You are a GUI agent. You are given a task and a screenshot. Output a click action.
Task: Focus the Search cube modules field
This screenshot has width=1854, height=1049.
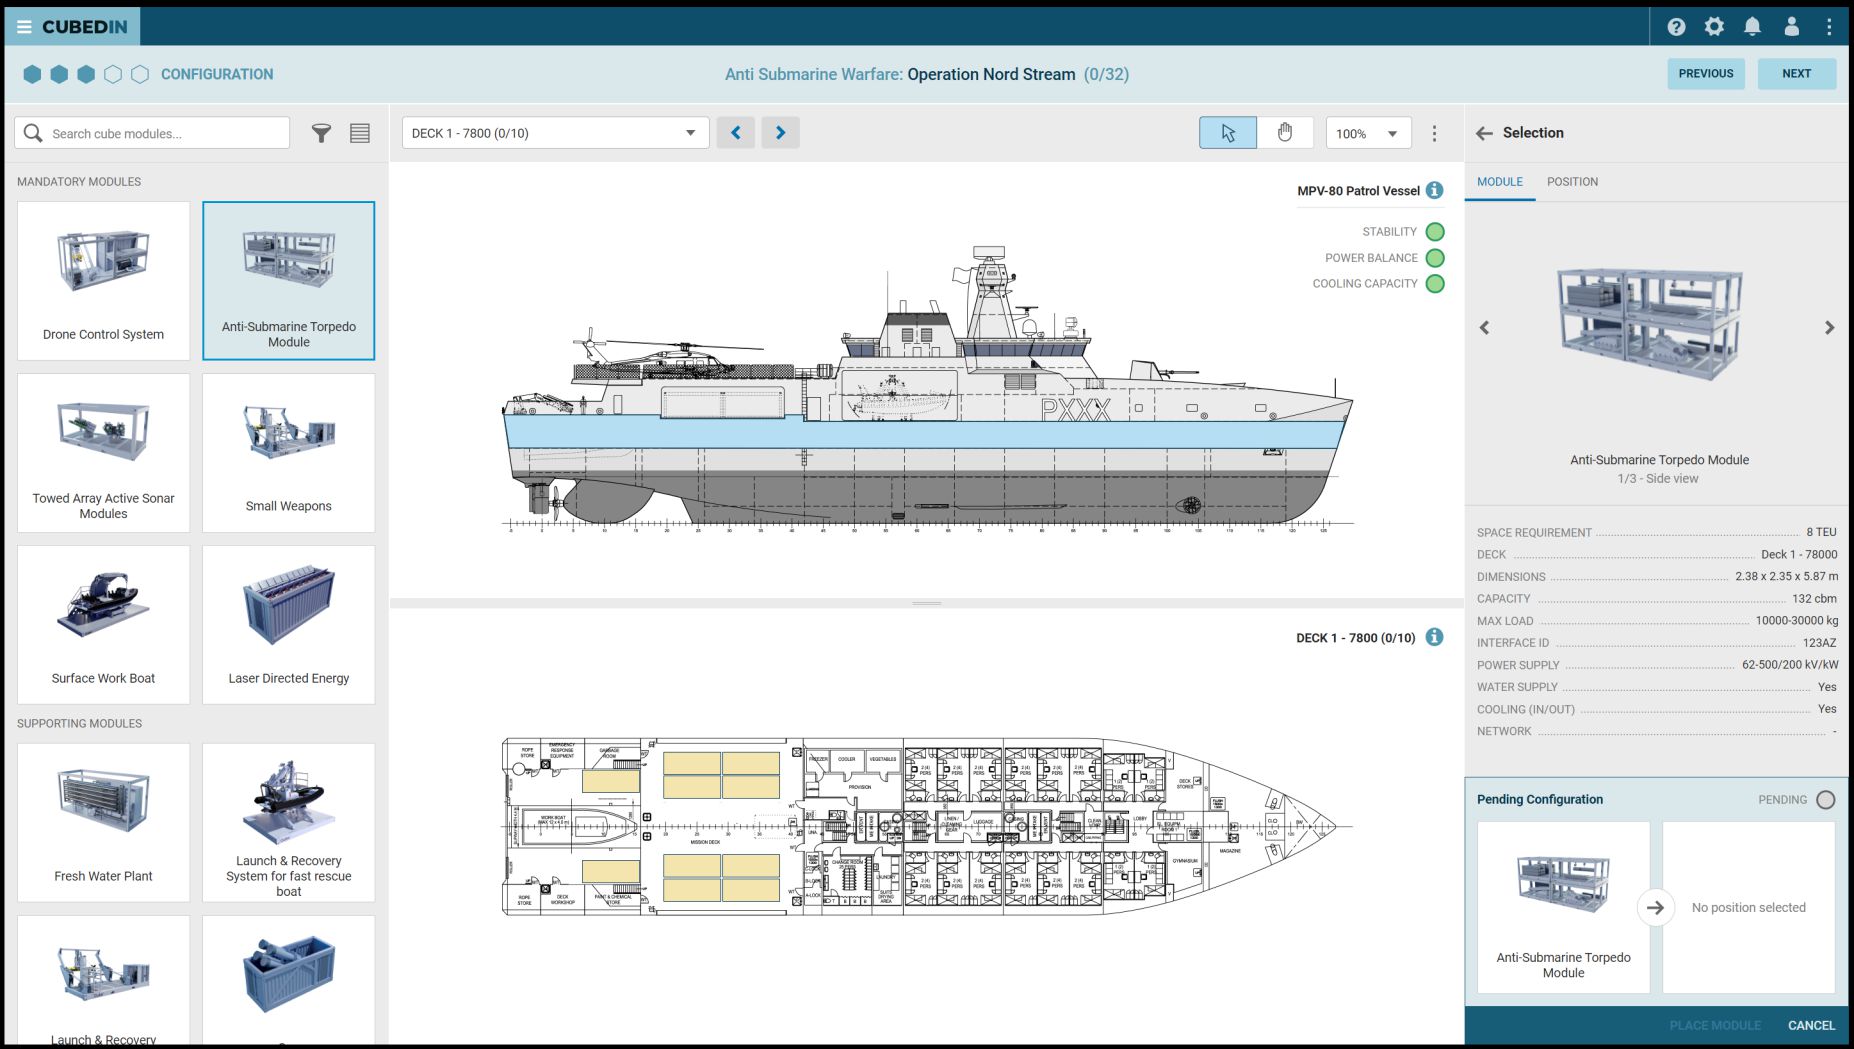(x=152, y=133)
